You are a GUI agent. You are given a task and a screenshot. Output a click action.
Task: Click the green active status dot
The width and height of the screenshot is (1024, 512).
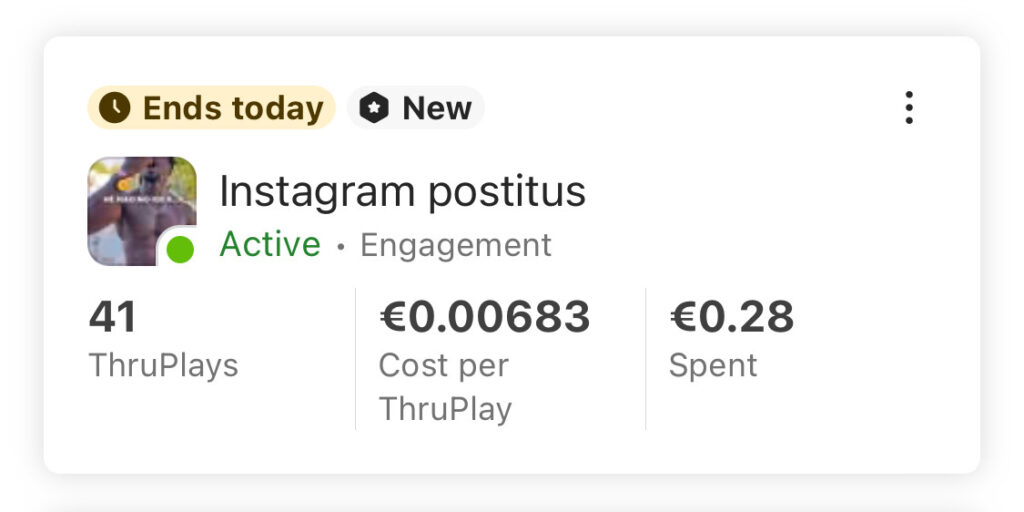pos(180,250)
